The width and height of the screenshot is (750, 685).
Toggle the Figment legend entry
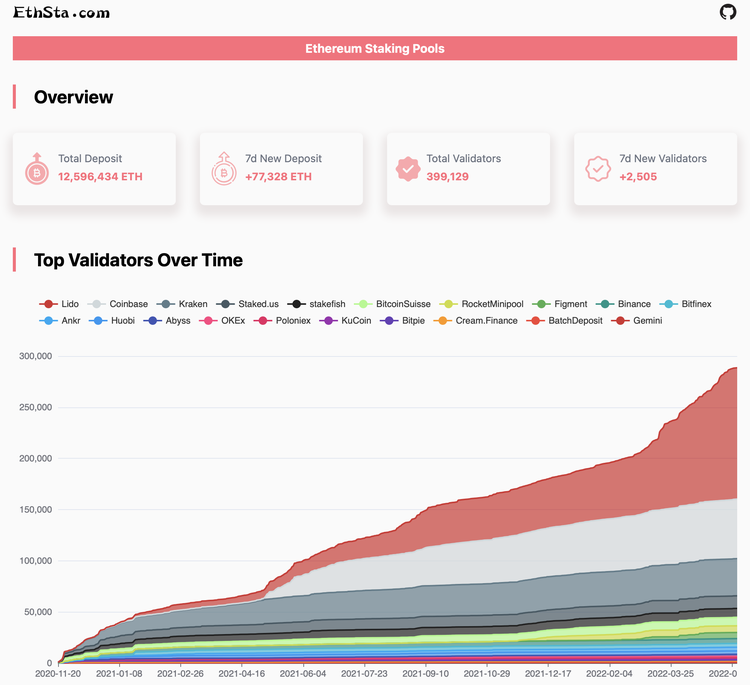(x=560, y=304)
